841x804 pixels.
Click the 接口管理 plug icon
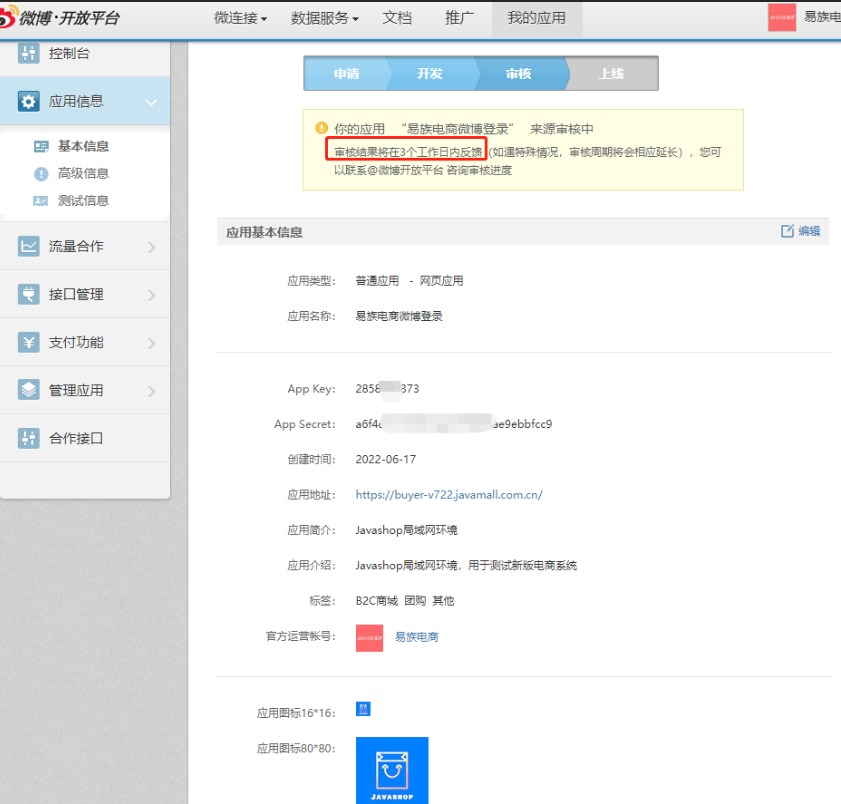click(29, 294)
